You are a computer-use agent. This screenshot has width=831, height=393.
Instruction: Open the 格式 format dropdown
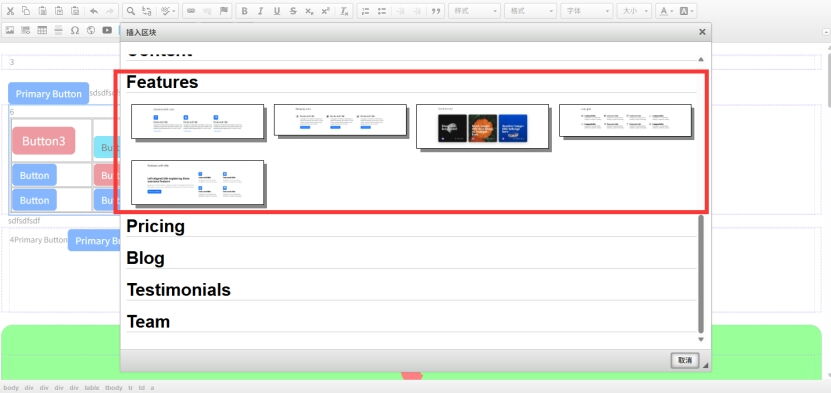tap(531, 11)
